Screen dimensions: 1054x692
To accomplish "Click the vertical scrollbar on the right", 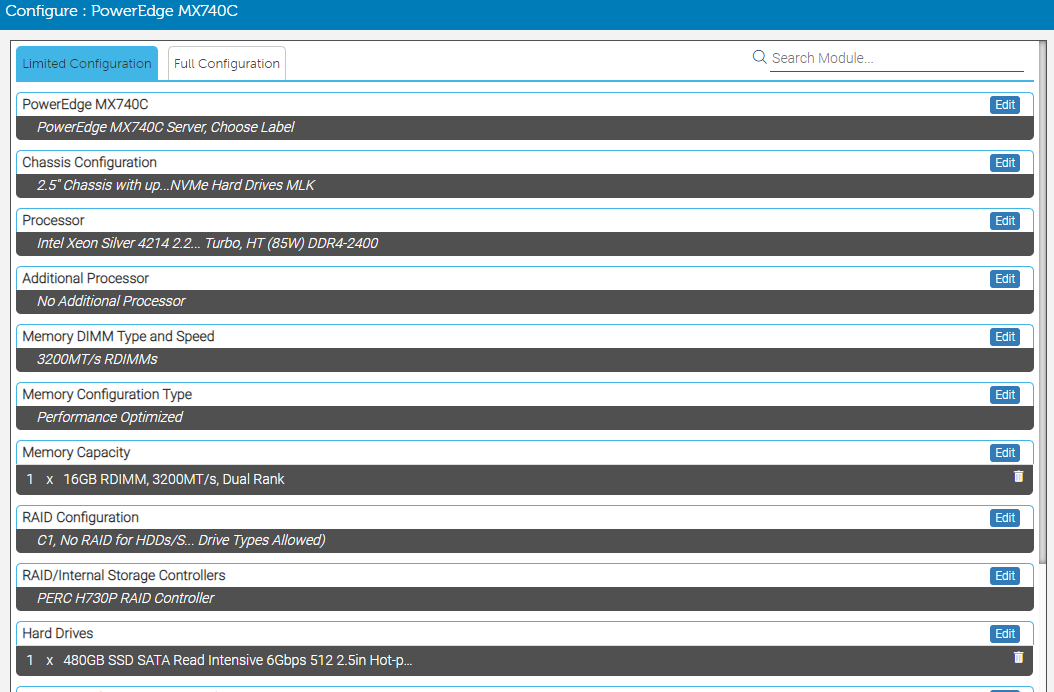I will 1044,300.
